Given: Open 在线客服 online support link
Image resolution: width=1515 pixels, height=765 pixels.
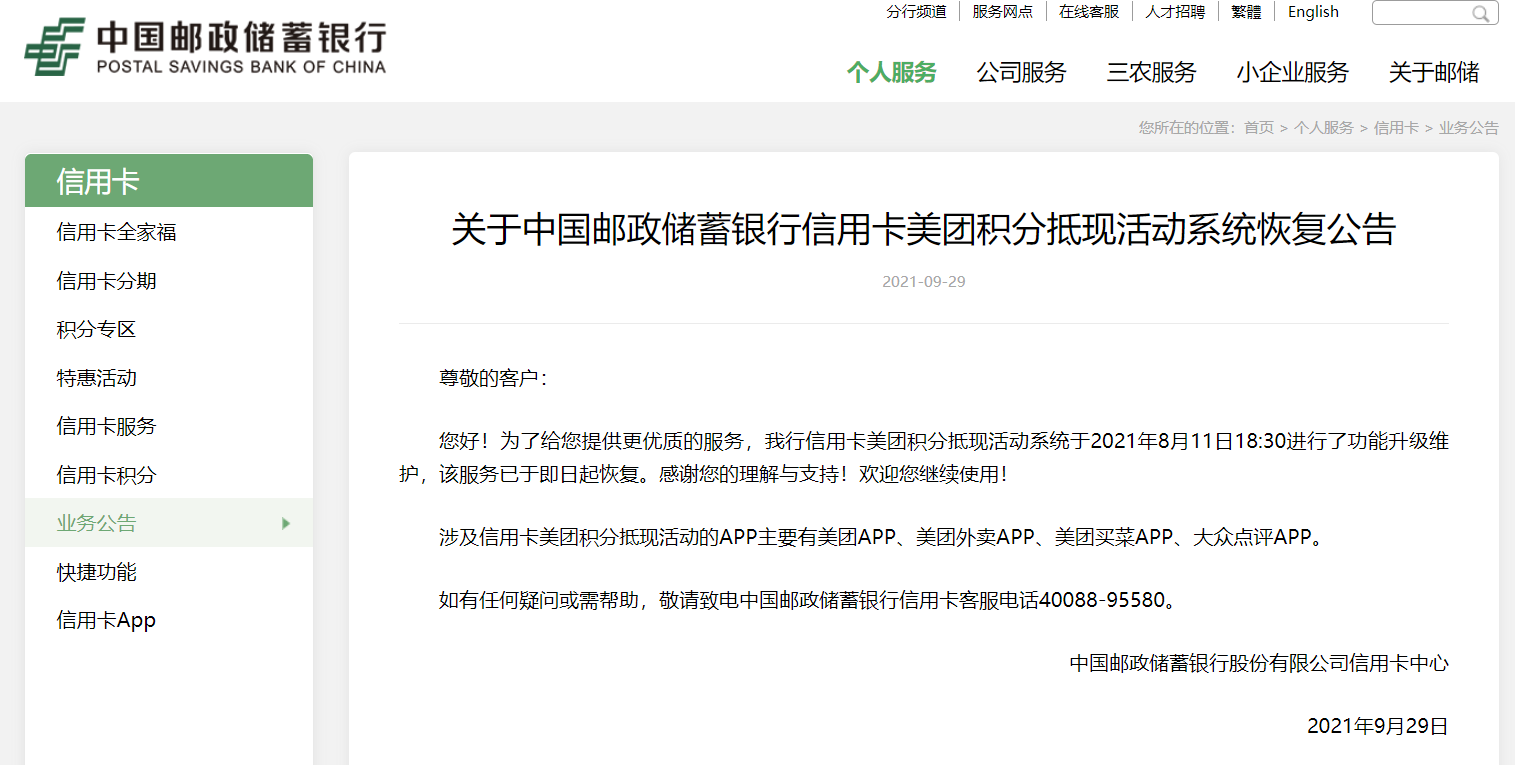Looking at the screenshot, I should click(1089, 12).
